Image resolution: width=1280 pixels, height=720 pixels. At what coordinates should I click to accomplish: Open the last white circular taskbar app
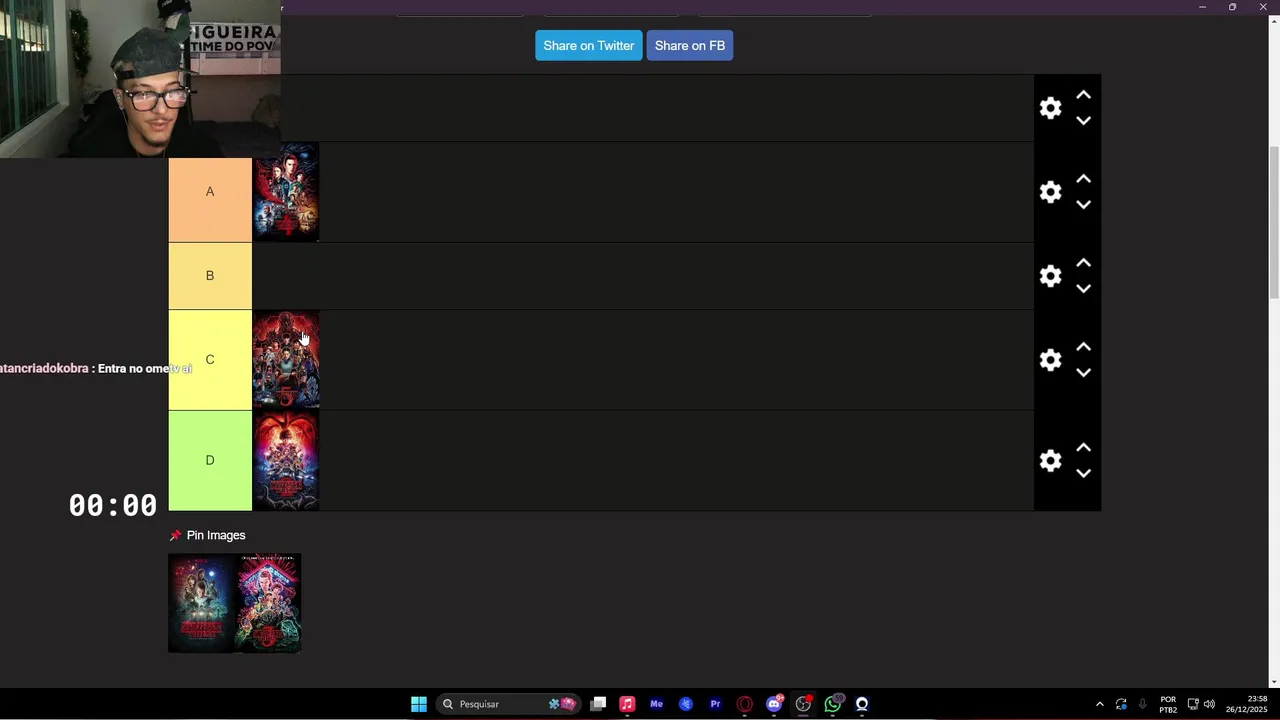(862, 704)
